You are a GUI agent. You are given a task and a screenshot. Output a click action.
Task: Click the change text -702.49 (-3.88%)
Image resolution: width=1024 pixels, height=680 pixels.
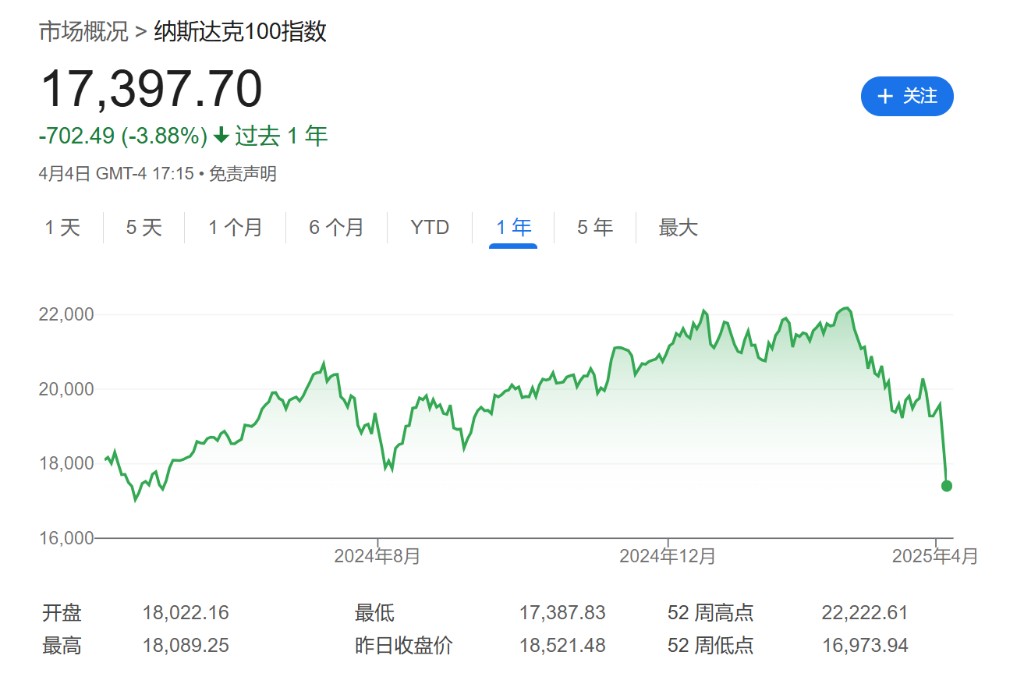pyautogui.click(x=123, y=136)
